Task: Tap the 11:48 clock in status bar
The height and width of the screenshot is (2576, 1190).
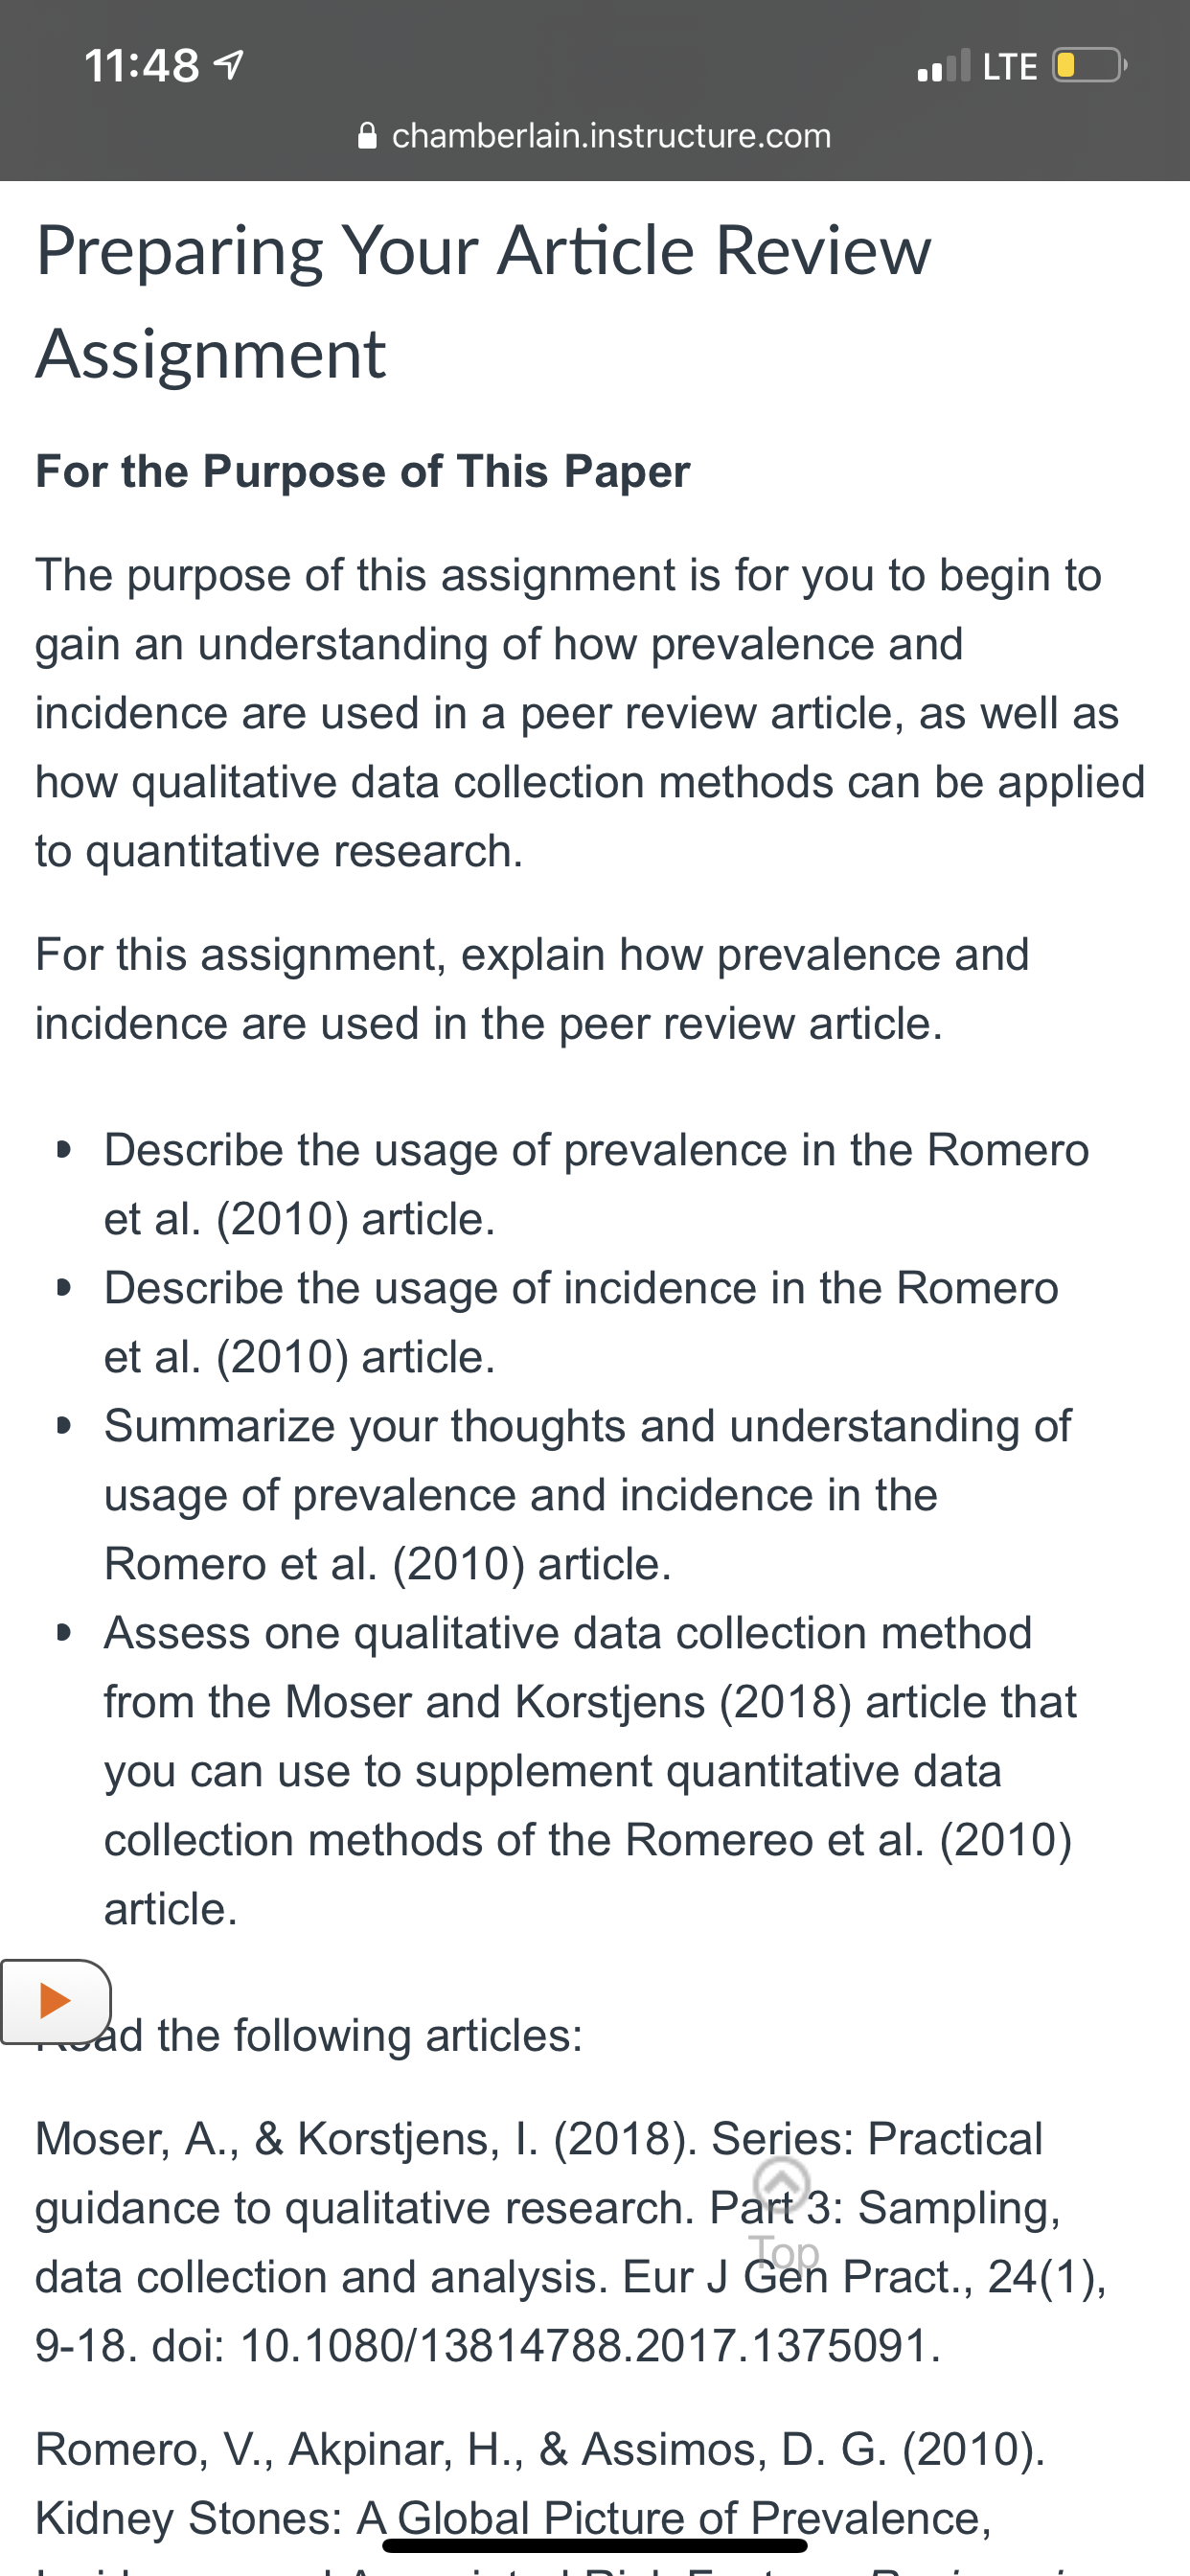Action: [x=142, y=66]
